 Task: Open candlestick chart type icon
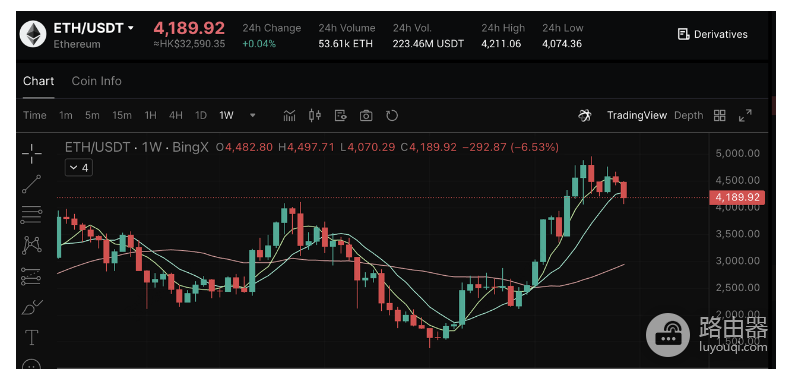(x=315, y=116)
